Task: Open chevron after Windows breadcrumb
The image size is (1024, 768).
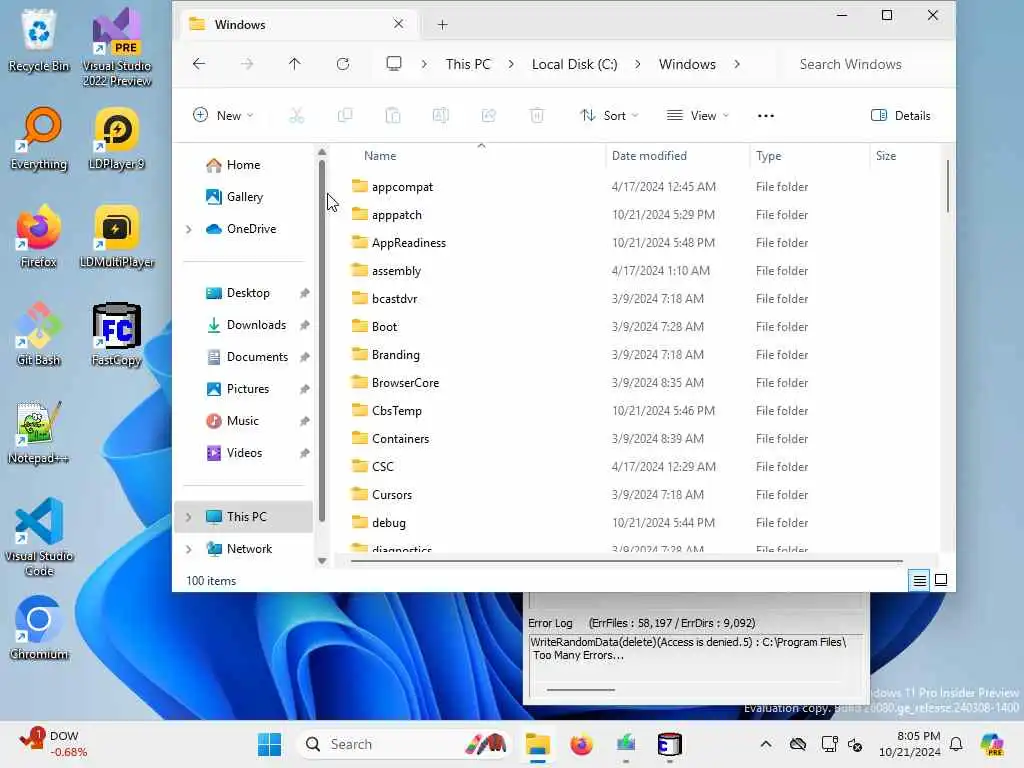Action: [x=737, y=64]
